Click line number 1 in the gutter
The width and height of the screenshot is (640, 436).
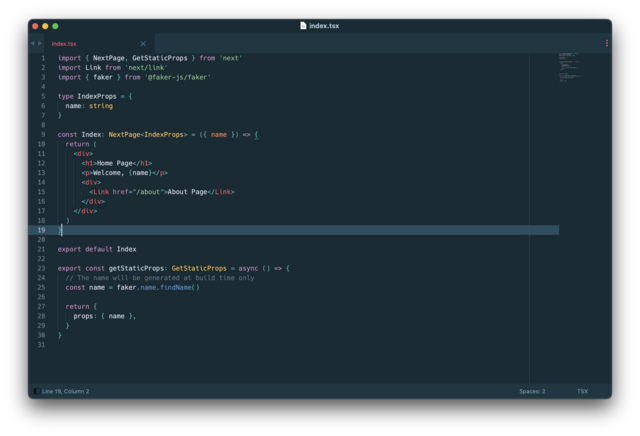coord(43,58)
